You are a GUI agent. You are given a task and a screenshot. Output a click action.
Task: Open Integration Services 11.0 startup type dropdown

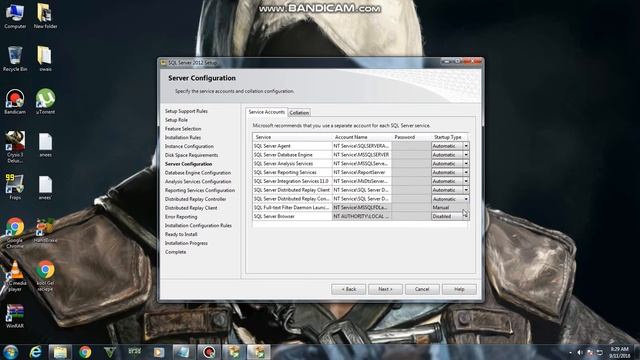[466, 181]
